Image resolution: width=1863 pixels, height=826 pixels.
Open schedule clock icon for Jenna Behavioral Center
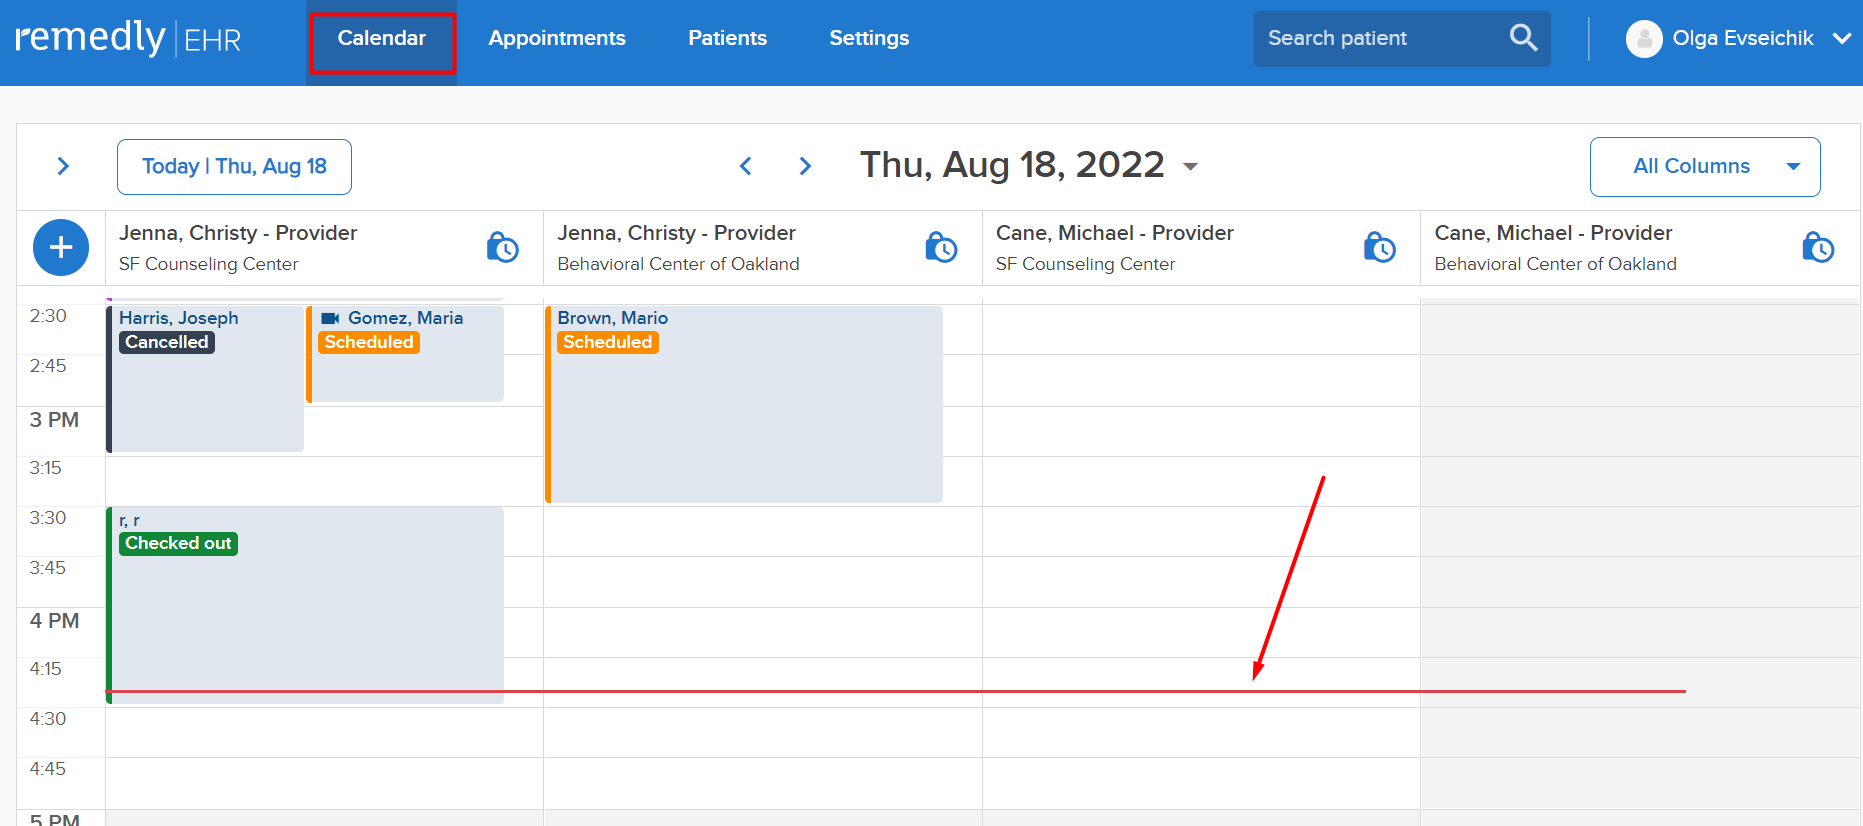941,247
